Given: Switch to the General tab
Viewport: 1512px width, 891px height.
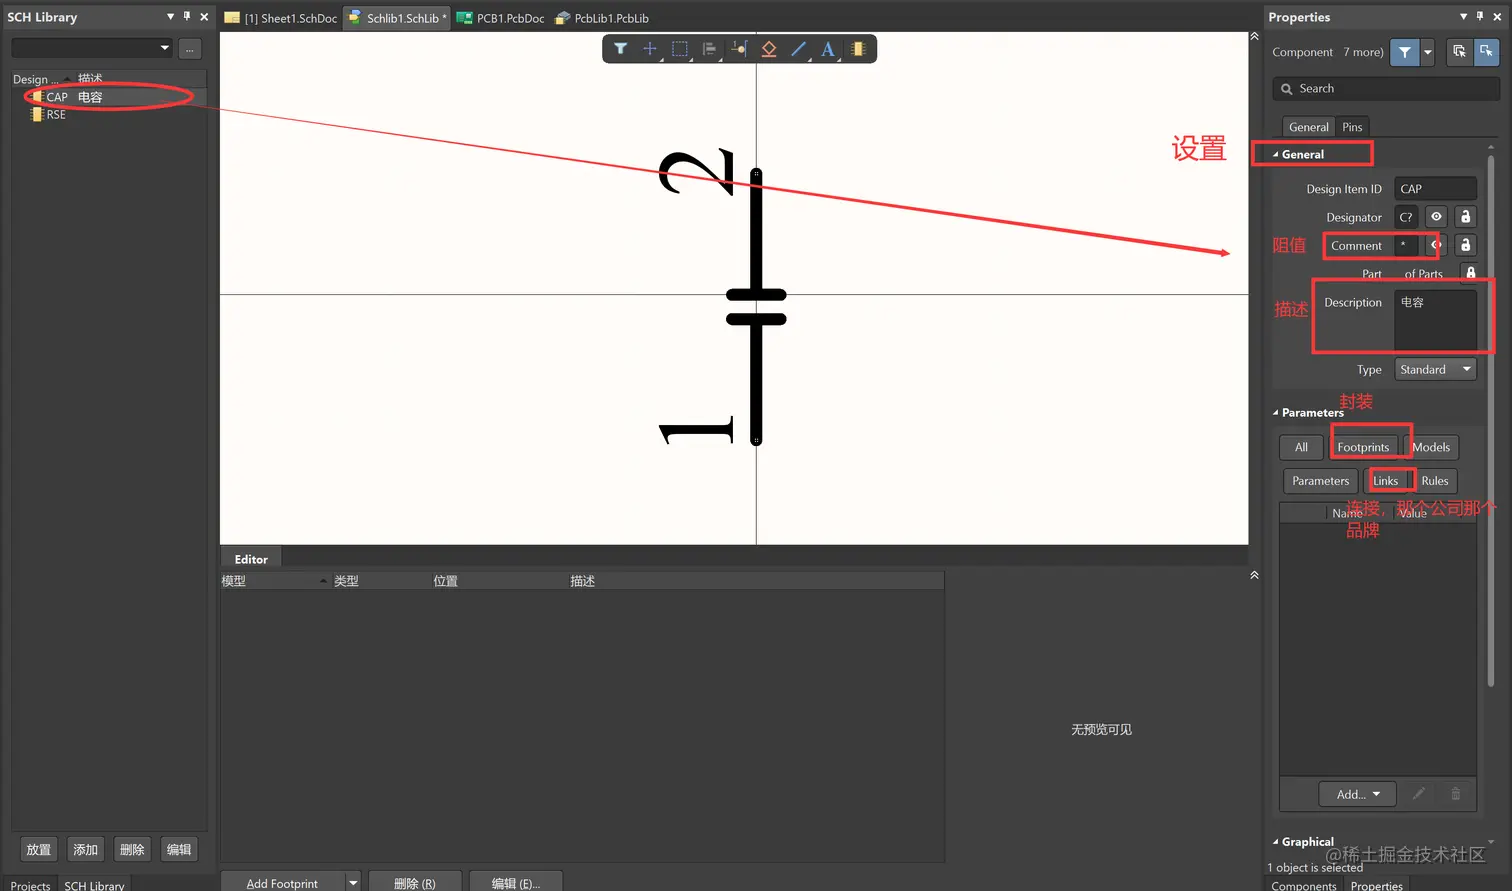Looking at the screenshot, I should 1308,127.
